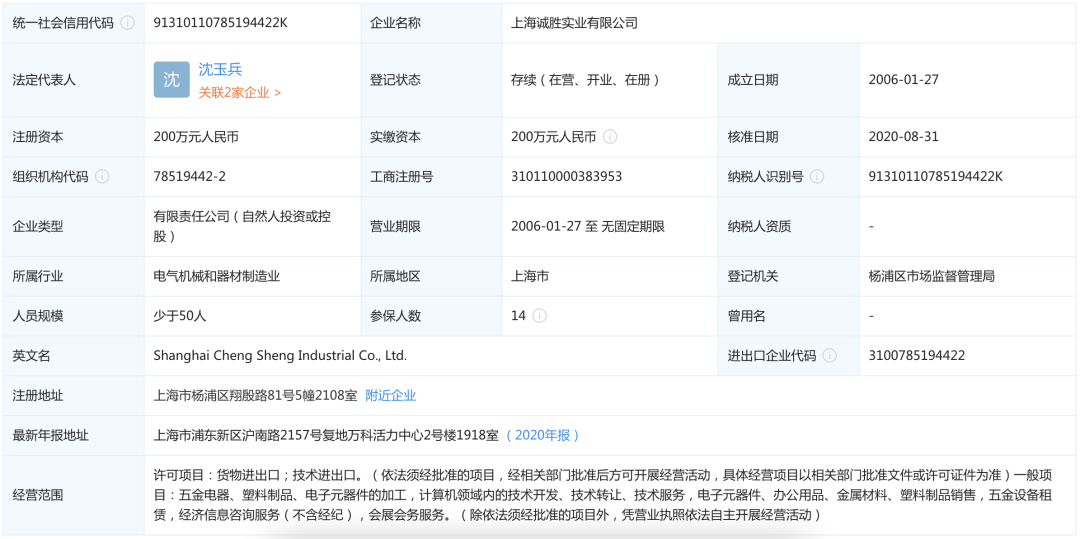Click the 营业期限 label cell
This screenshot has height=539, width=1080.
[432, 226]
